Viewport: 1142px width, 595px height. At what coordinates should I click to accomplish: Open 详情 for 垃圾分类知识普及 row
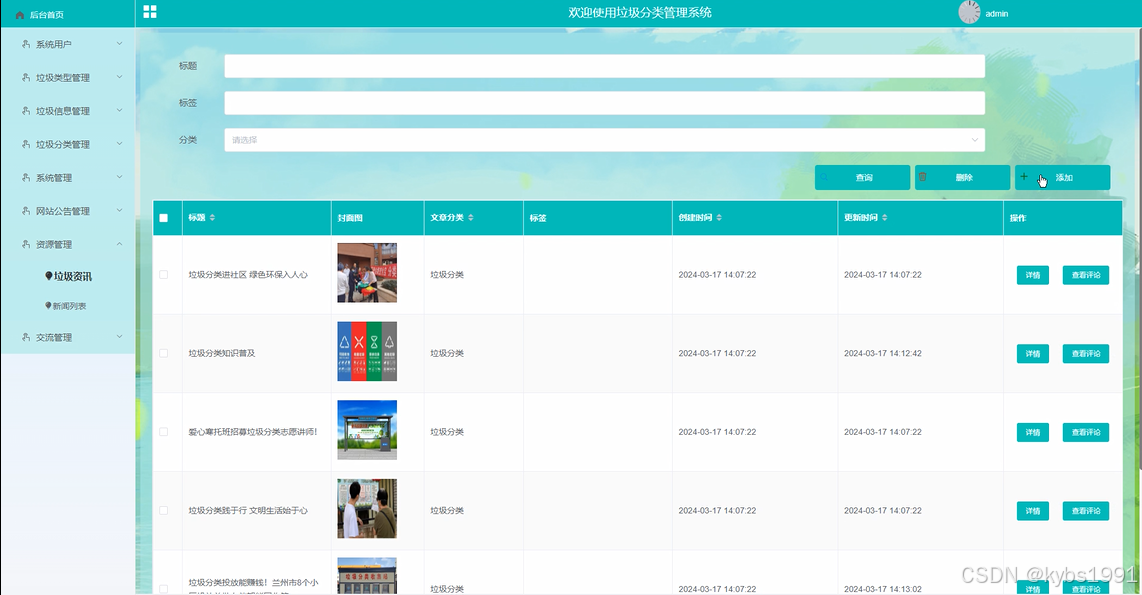click(1033, 353)
